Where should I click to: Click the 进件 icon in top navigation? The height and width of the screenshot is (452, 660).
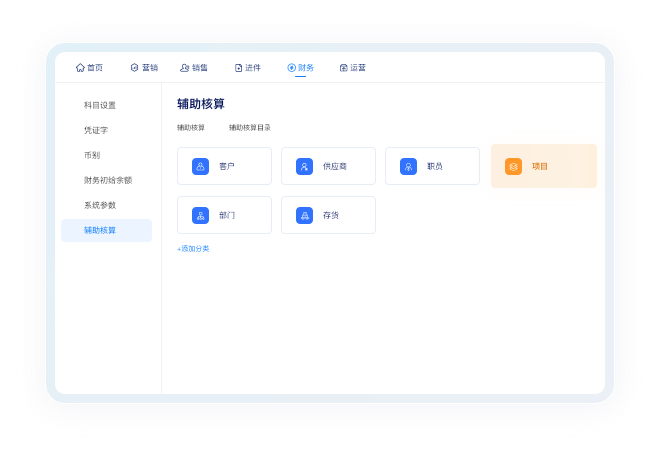point(239,68)
